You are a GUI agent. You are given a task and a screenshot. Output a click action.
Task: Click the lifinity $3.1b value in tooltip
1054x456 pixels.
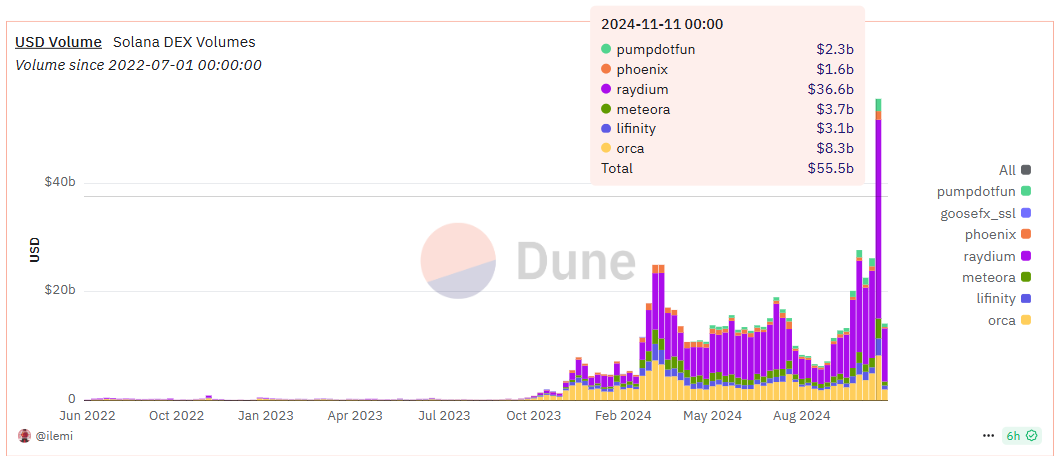pyautogui.click(x=836, y=128)
